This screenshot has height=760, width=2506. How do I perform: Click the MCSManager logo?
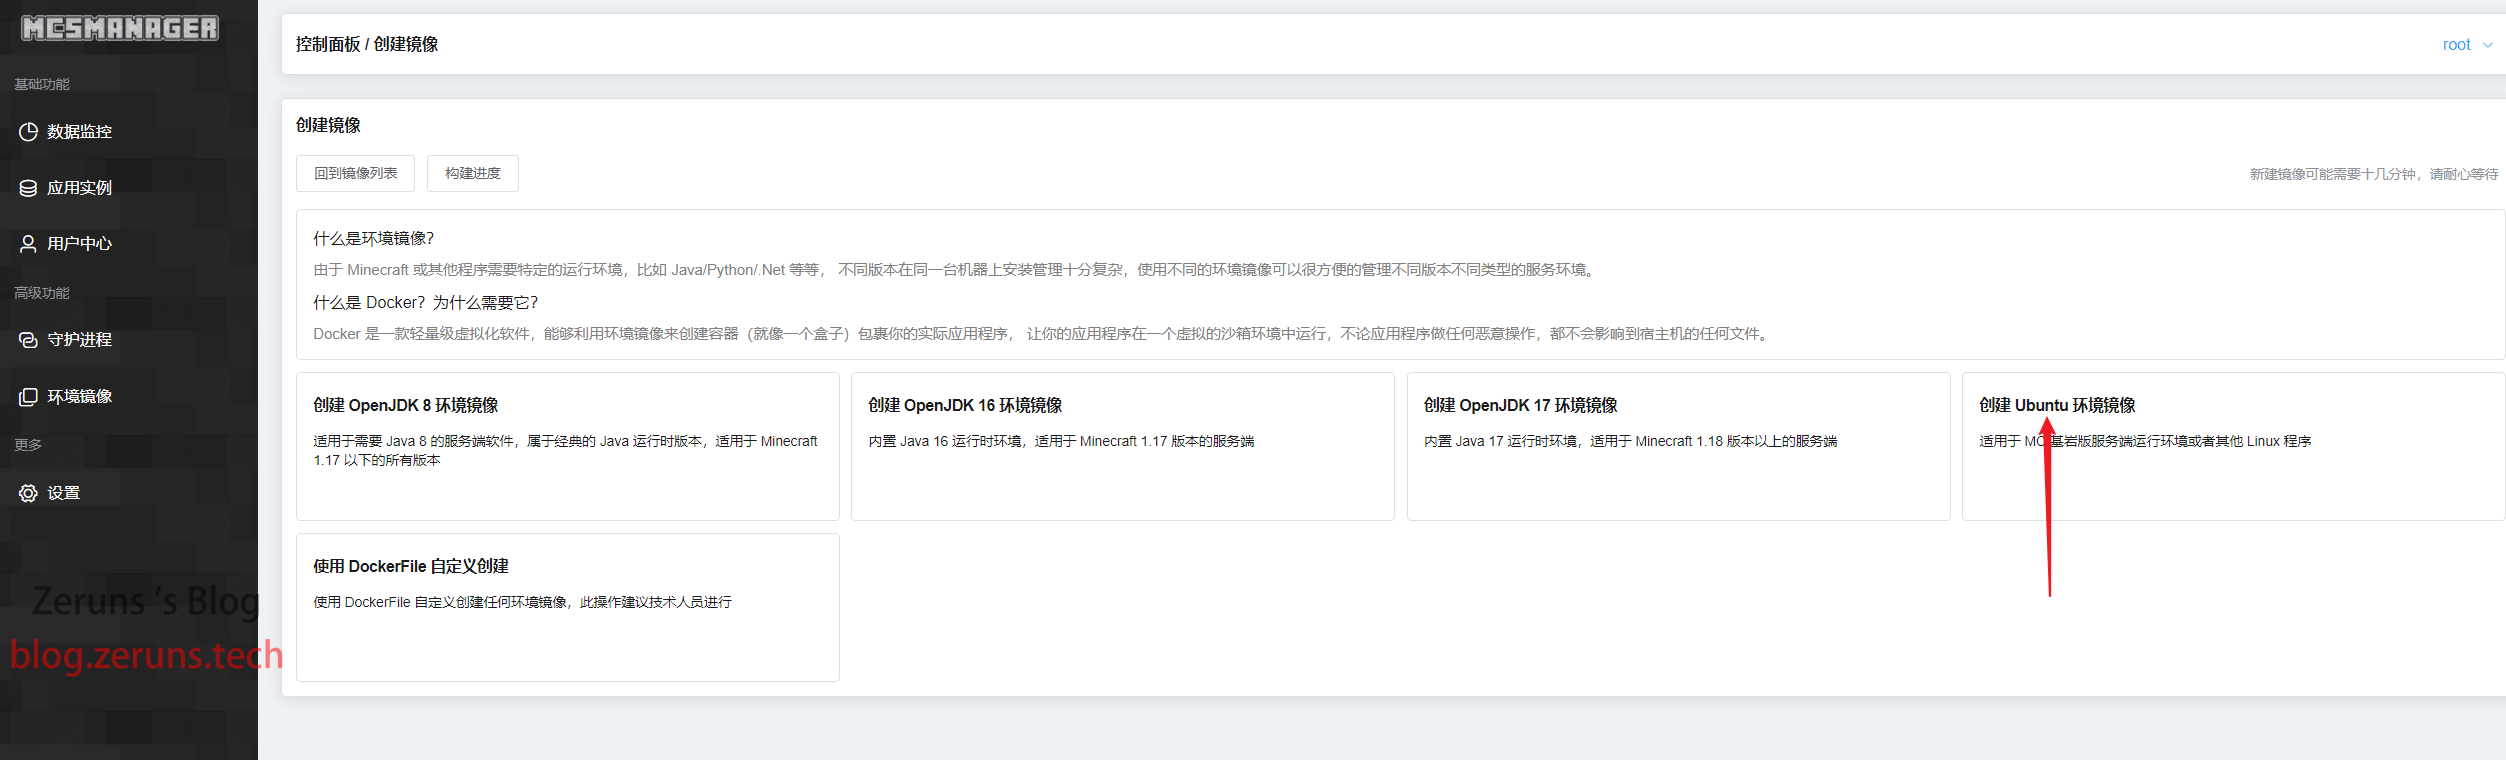120,28
